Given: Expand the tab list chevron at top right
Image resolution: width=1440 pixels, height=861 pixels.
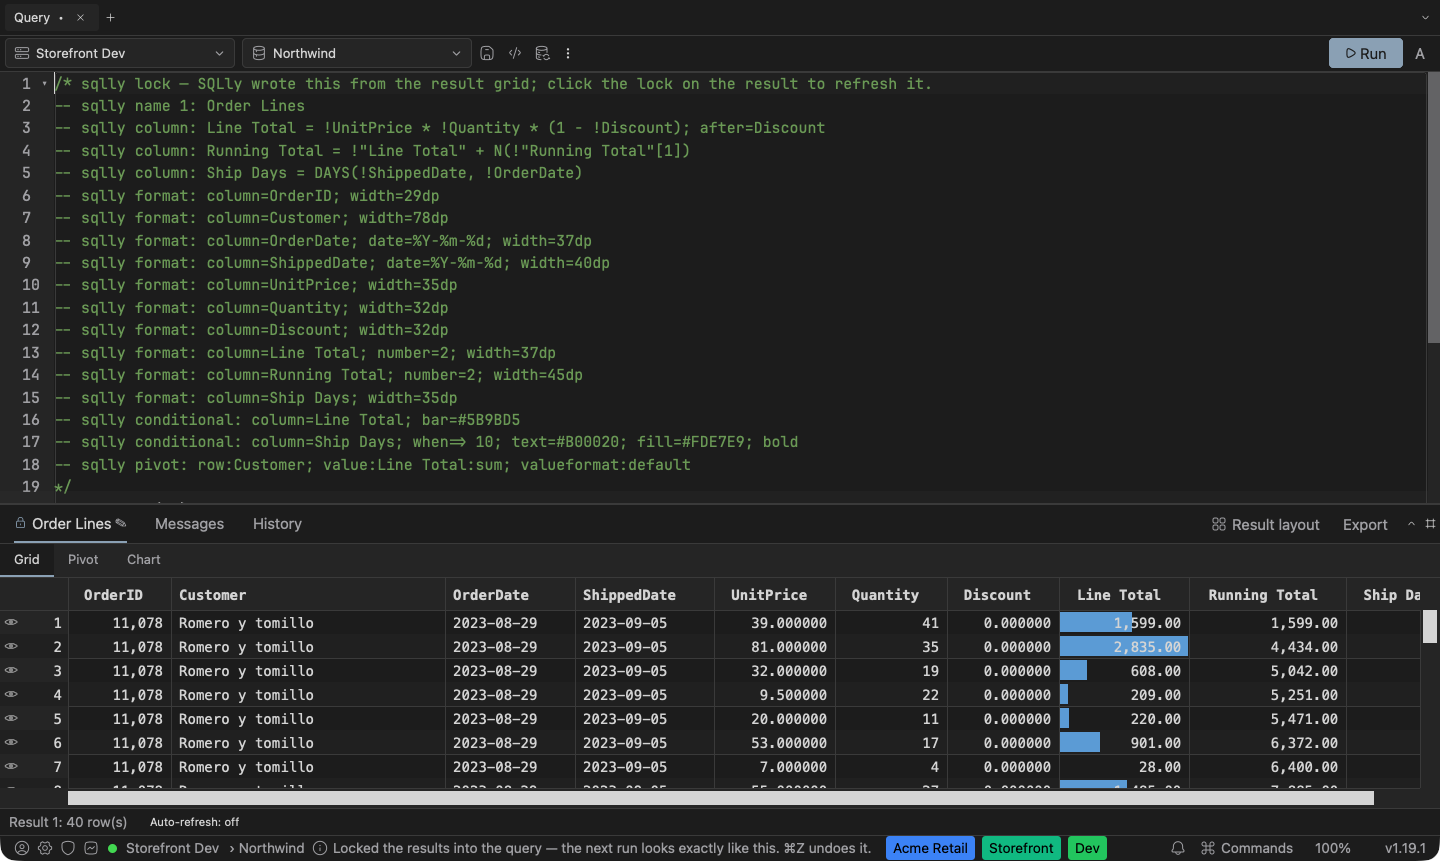Looking at the screenshot, I should point(1425,17).
